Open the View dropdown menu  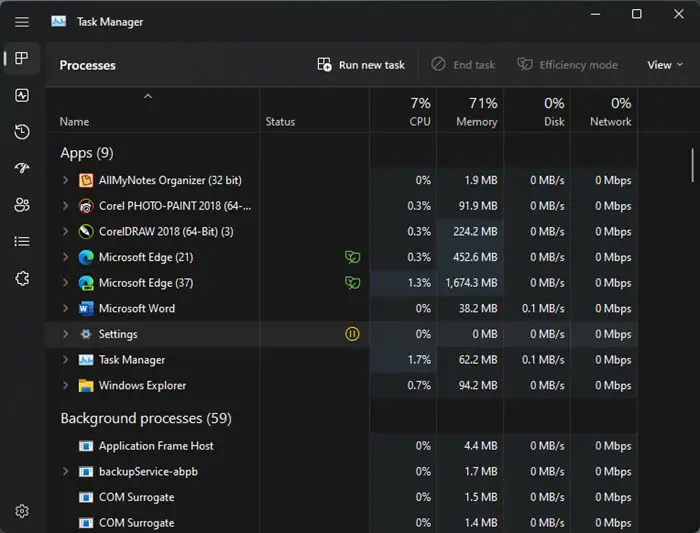click(x=665, y=65)
